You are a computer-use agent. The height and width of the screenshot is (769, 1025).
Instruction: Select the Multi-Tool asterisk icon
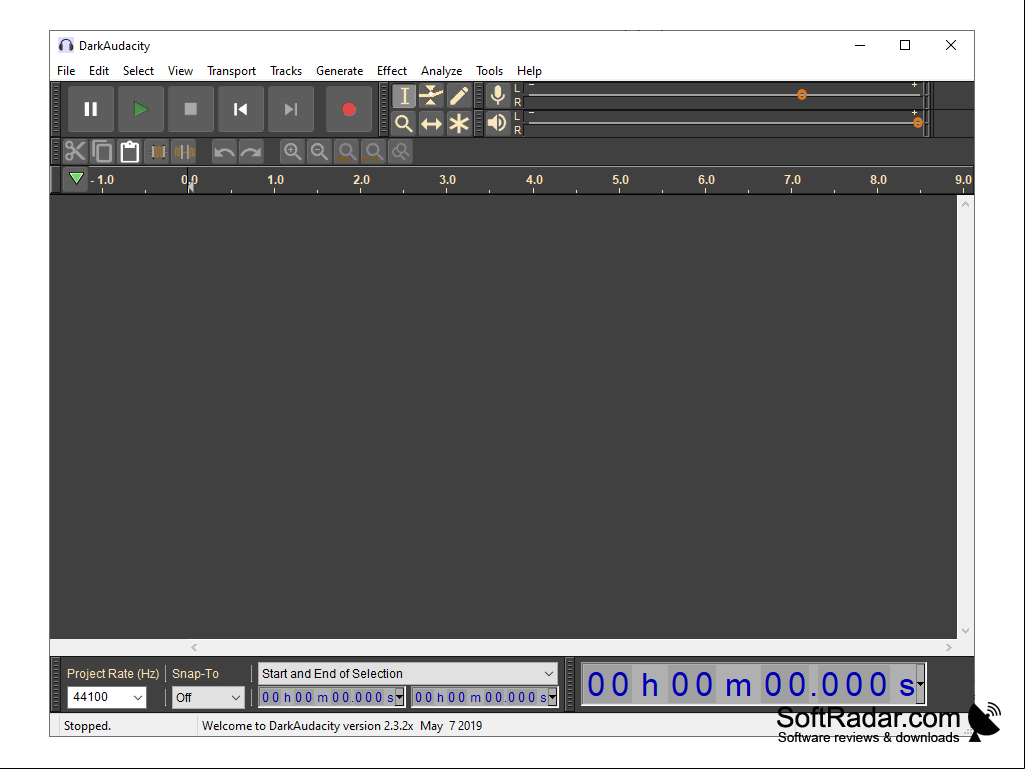(x=459, y=123)
